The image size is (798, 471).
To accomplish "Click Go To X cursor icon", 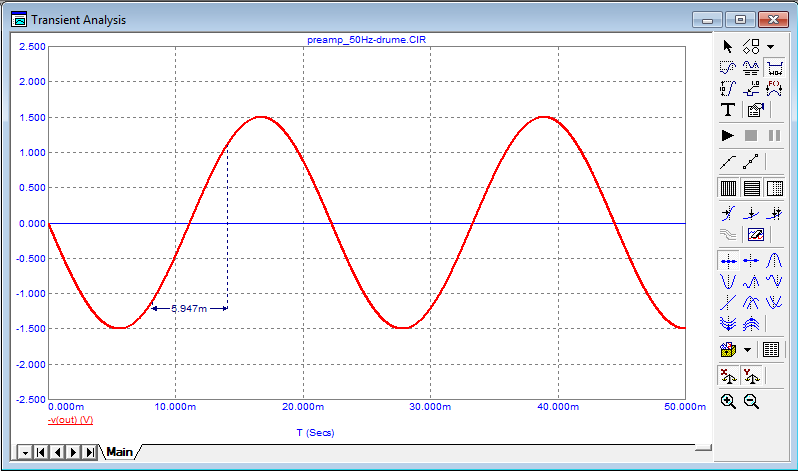I will pyautogui.click(x=728, y=213).
